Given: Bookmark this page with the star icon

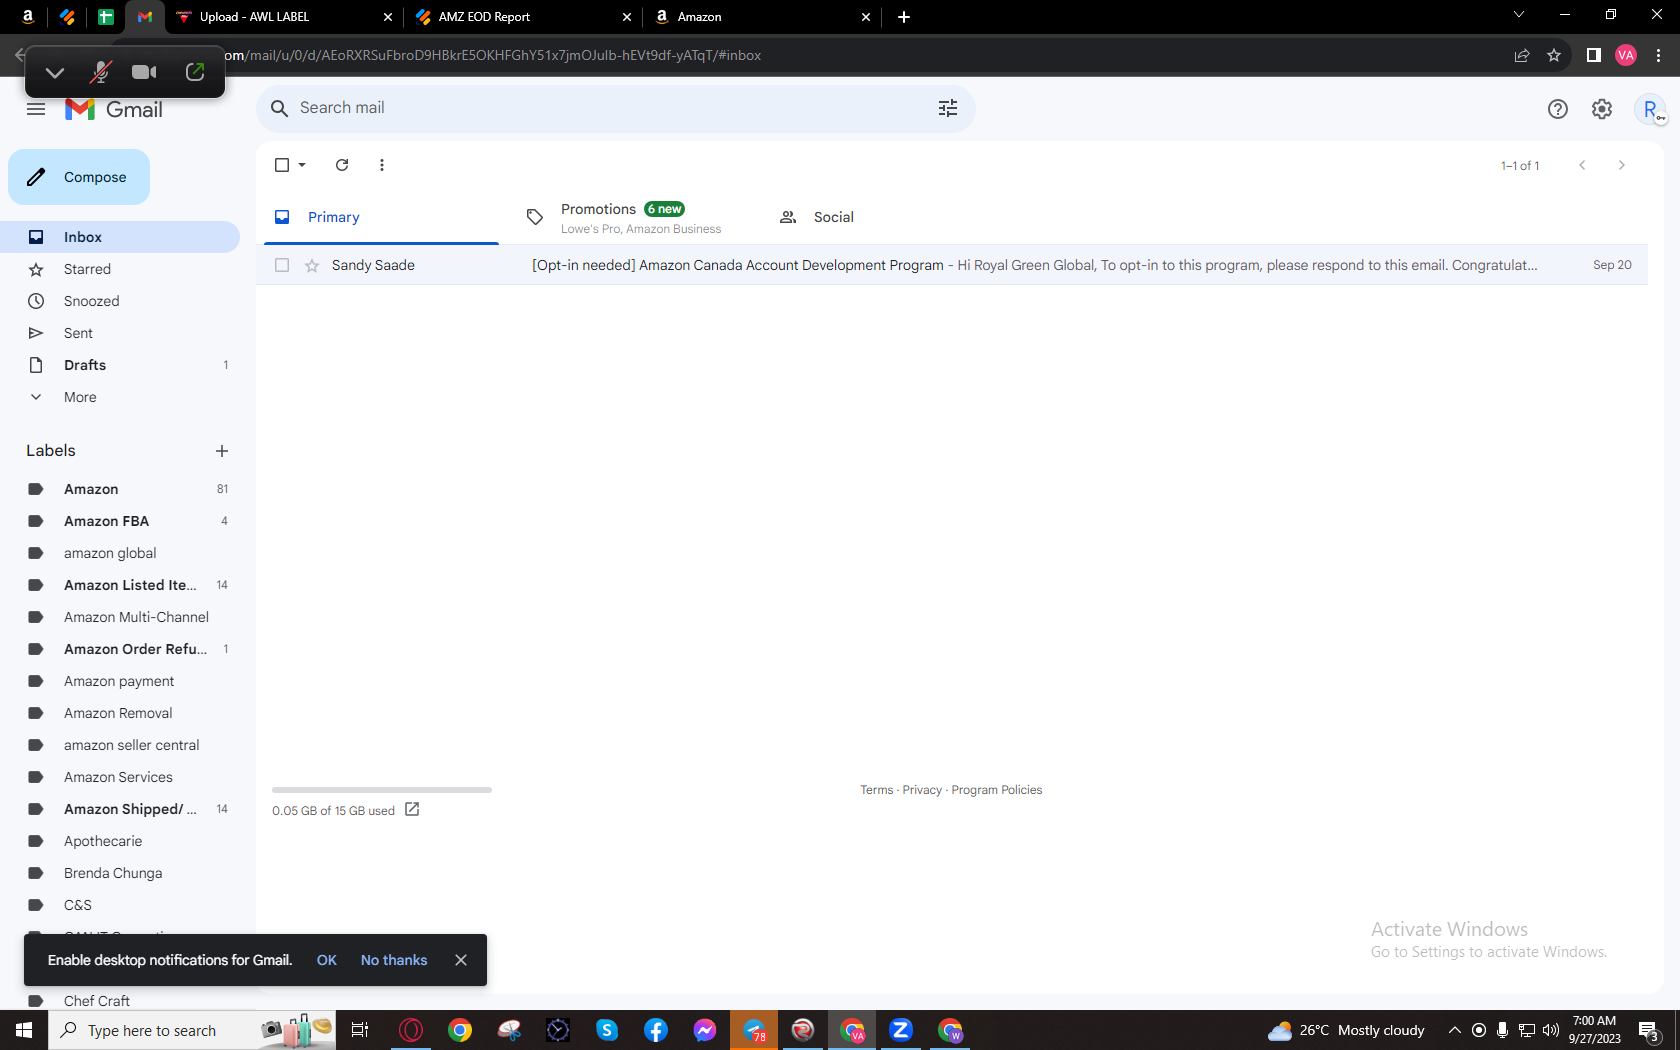Looking at the screenshot, I should pyautogui.click(x=1554, y=55).
